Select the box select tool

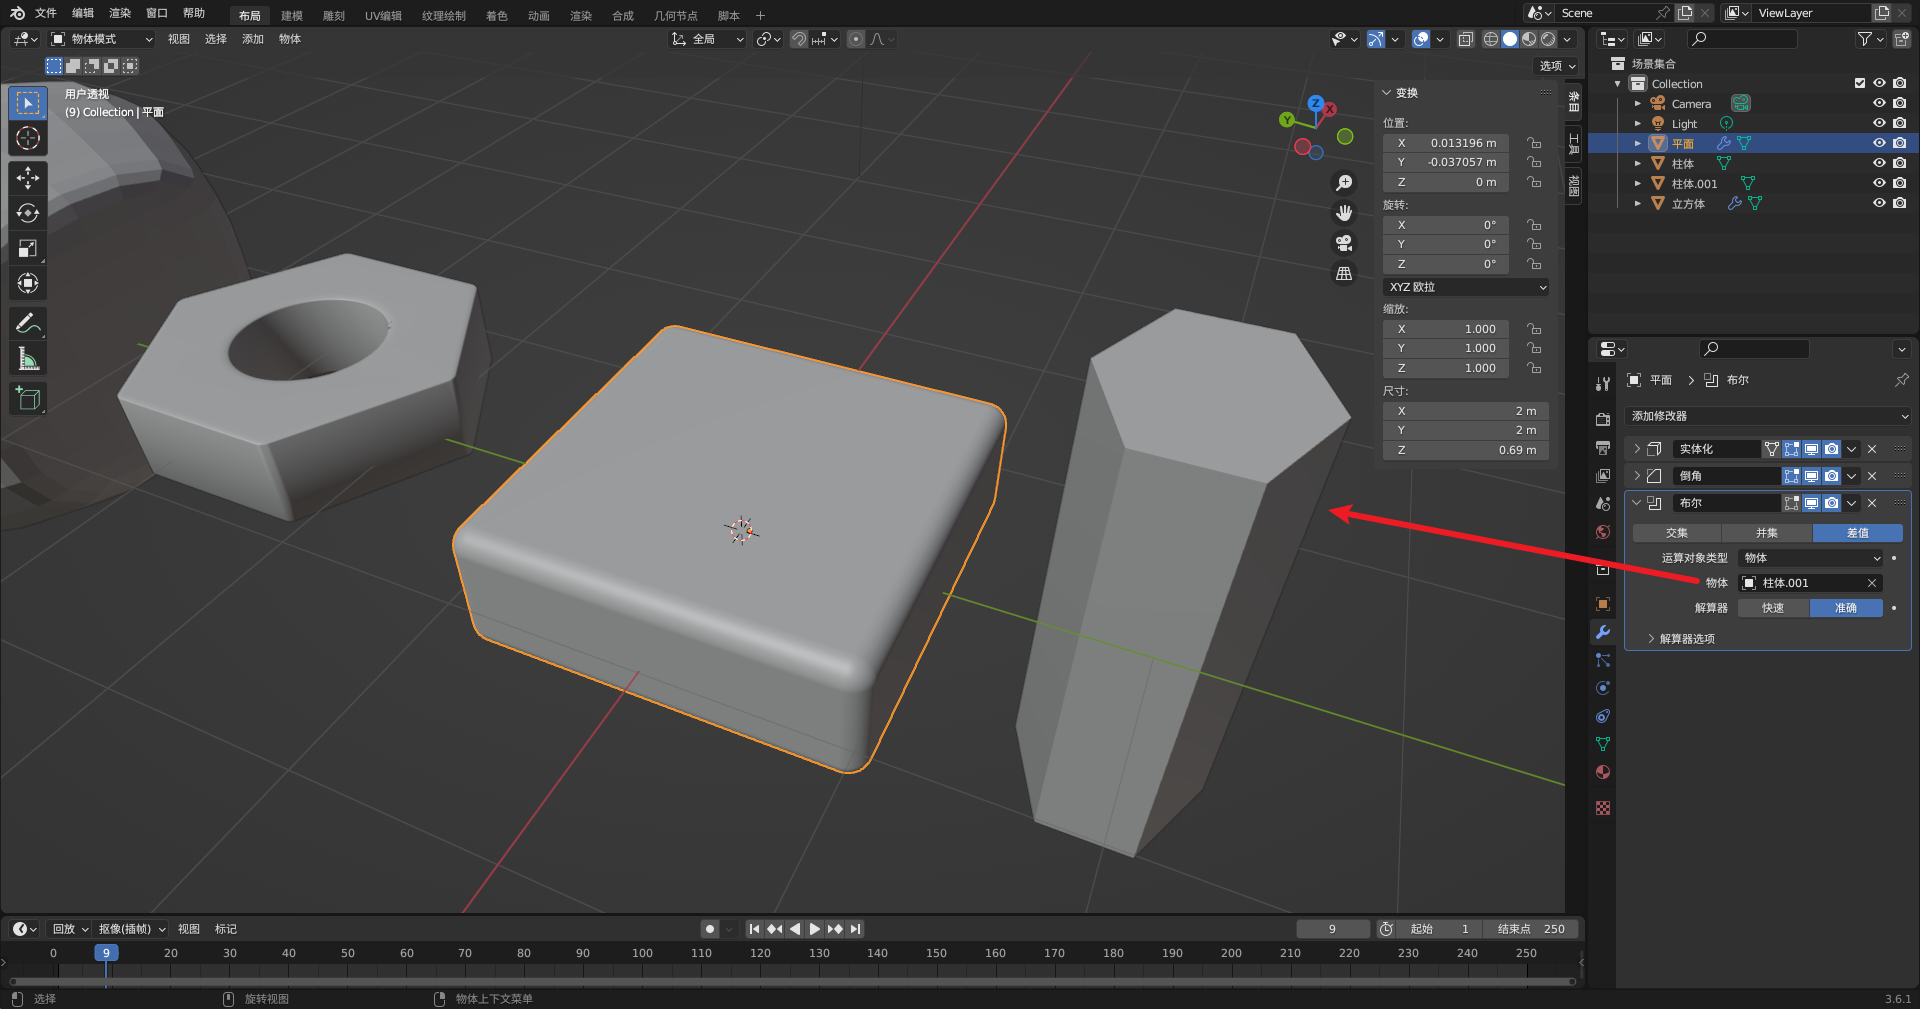pos(28,103)
